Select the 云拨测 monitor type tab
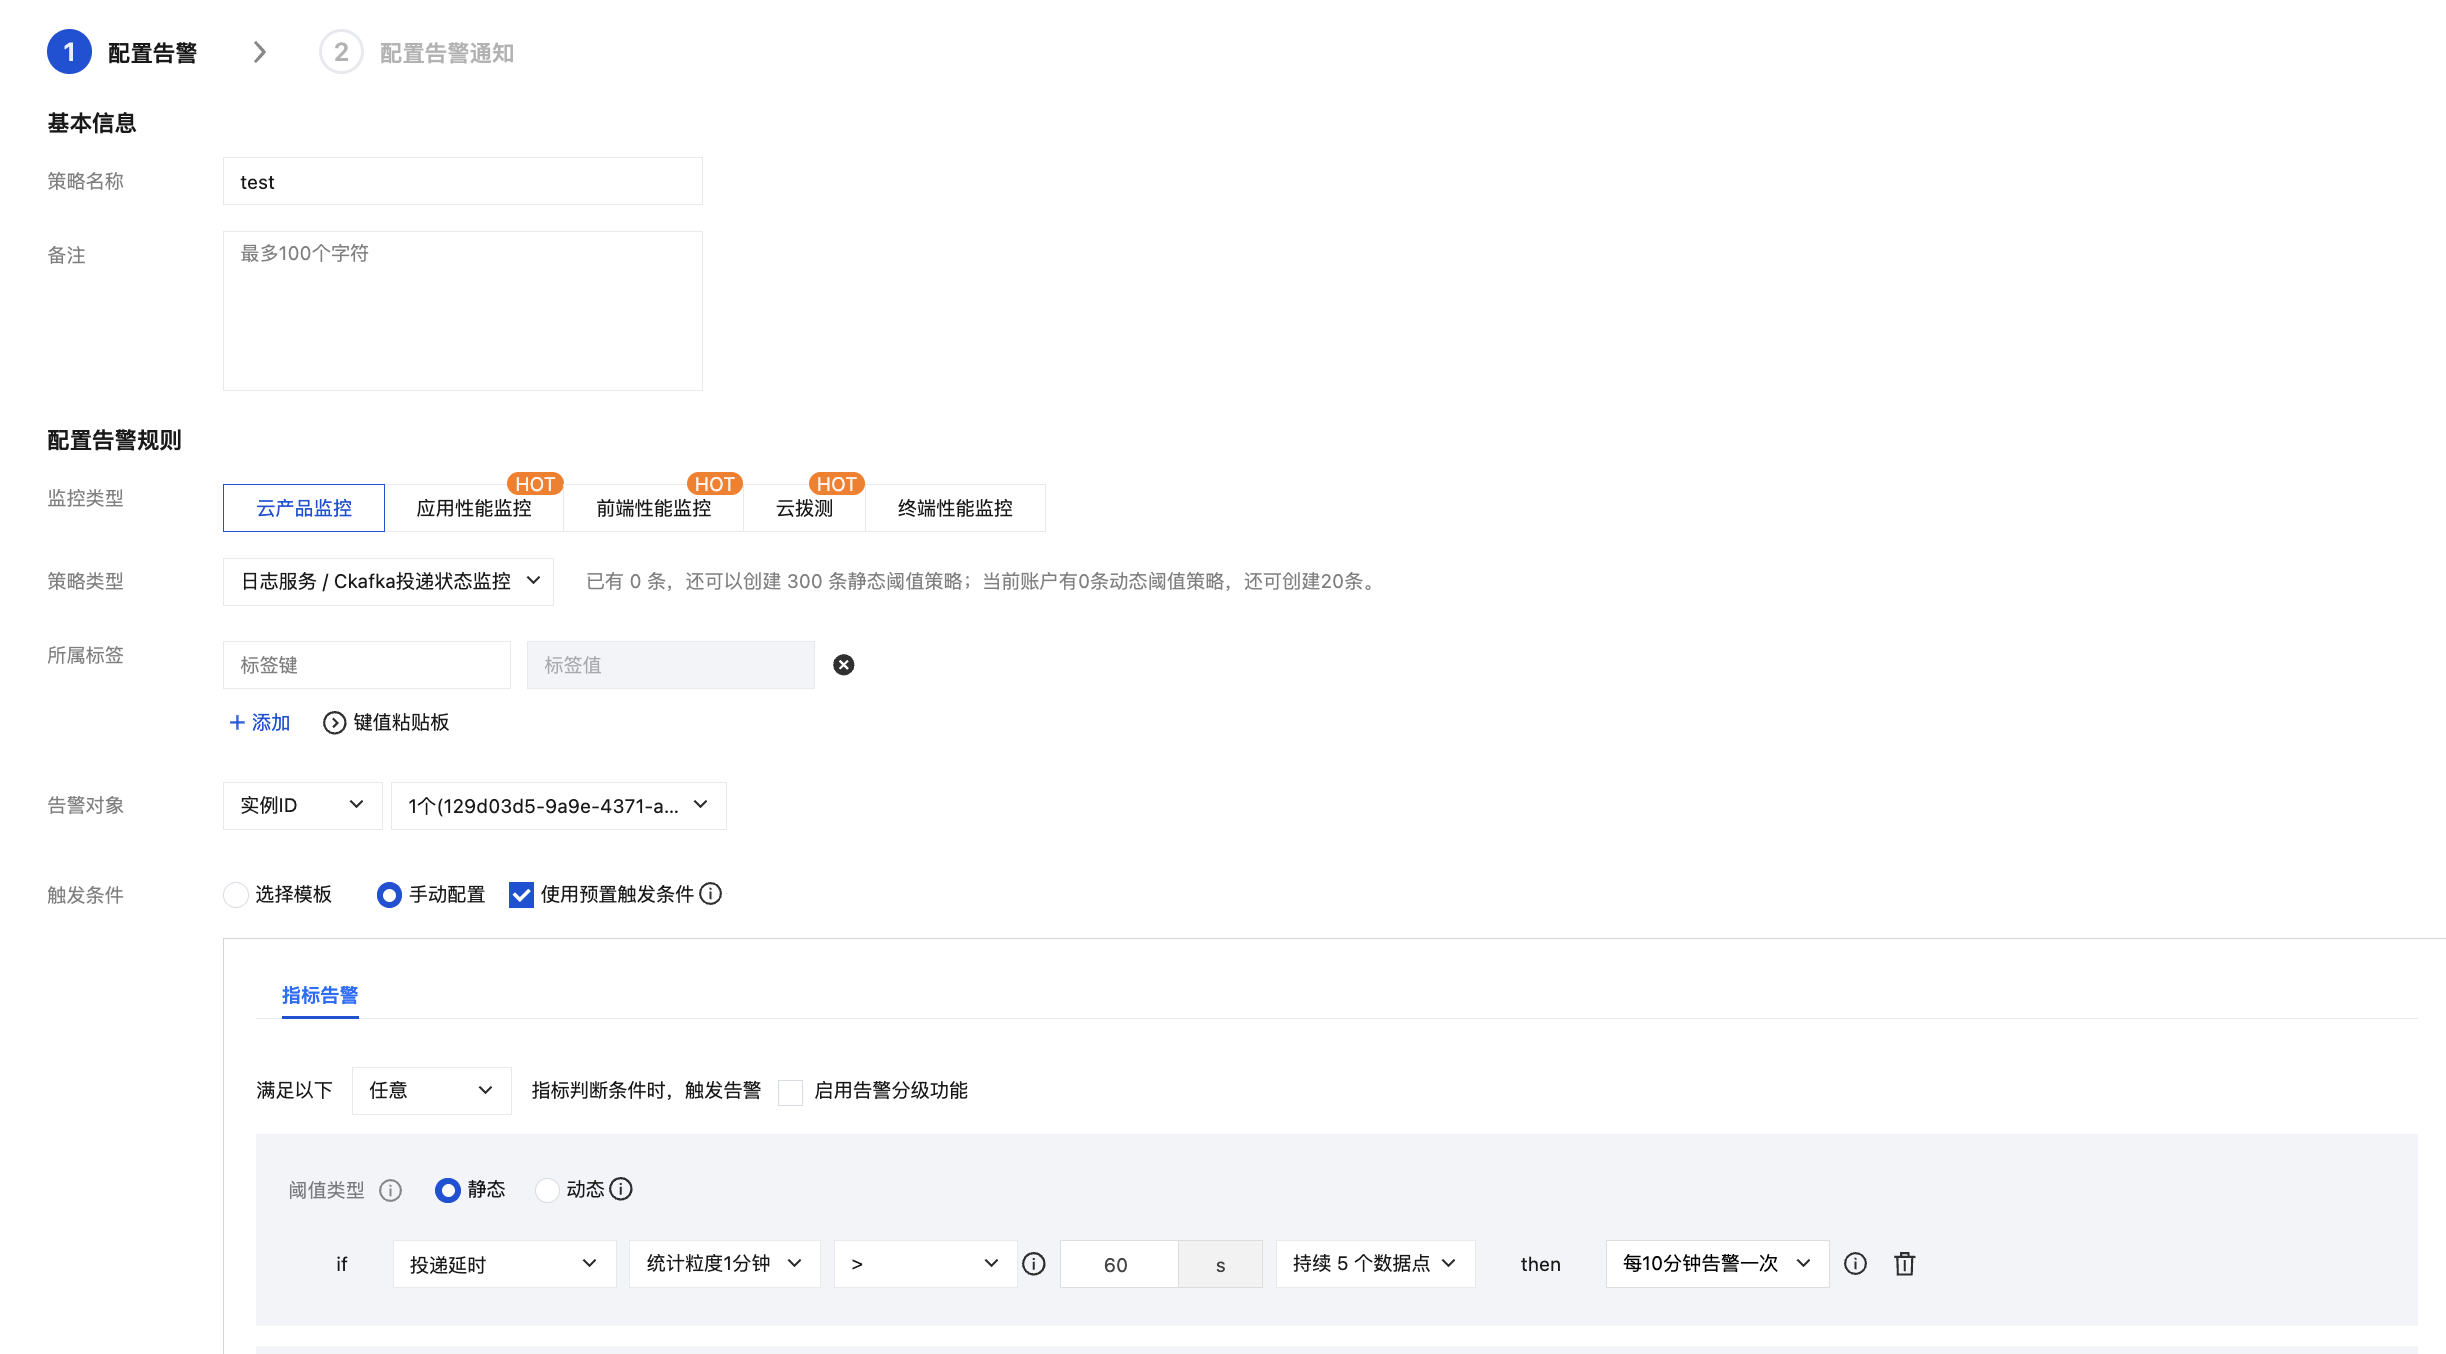Image resolution: width=2446 pixels, height=1354 pixels. [x=804, y=508]
